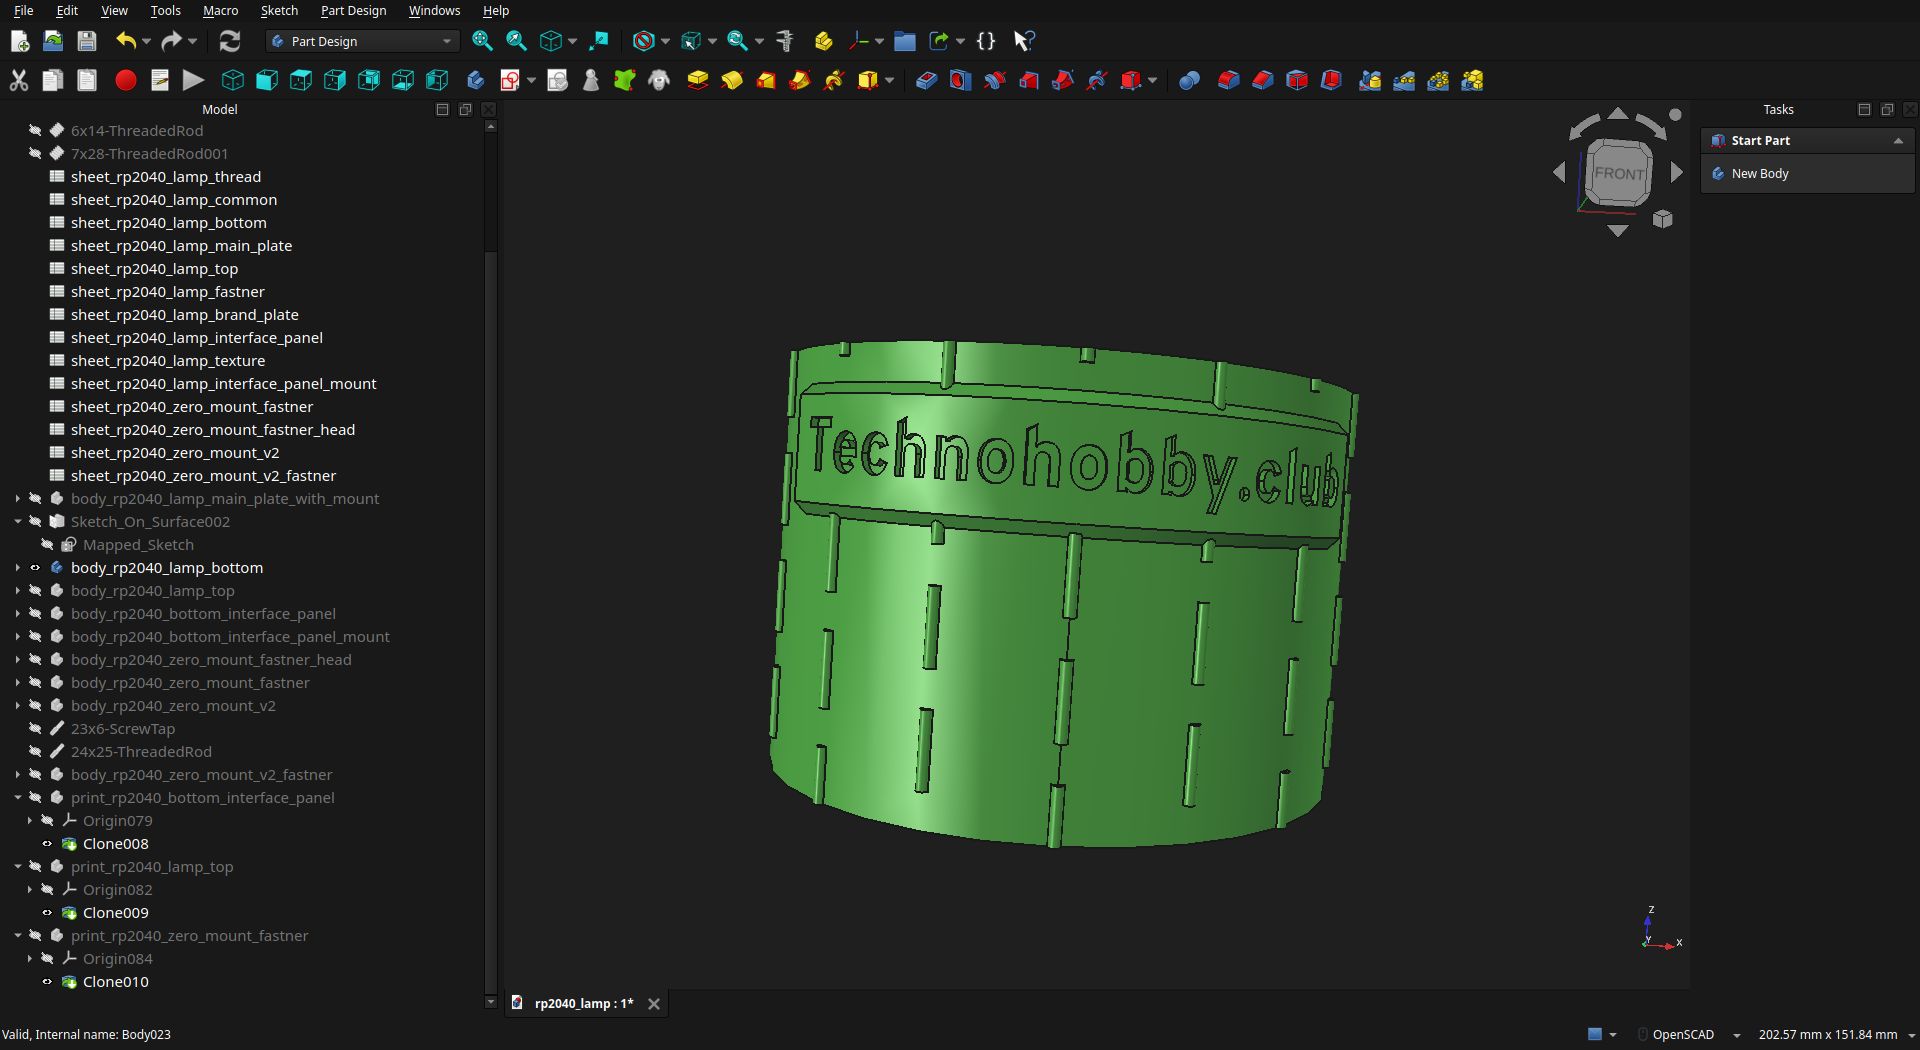Redo the last undone action
This screenshot has height=1050, width=1920.
point(171,41)
